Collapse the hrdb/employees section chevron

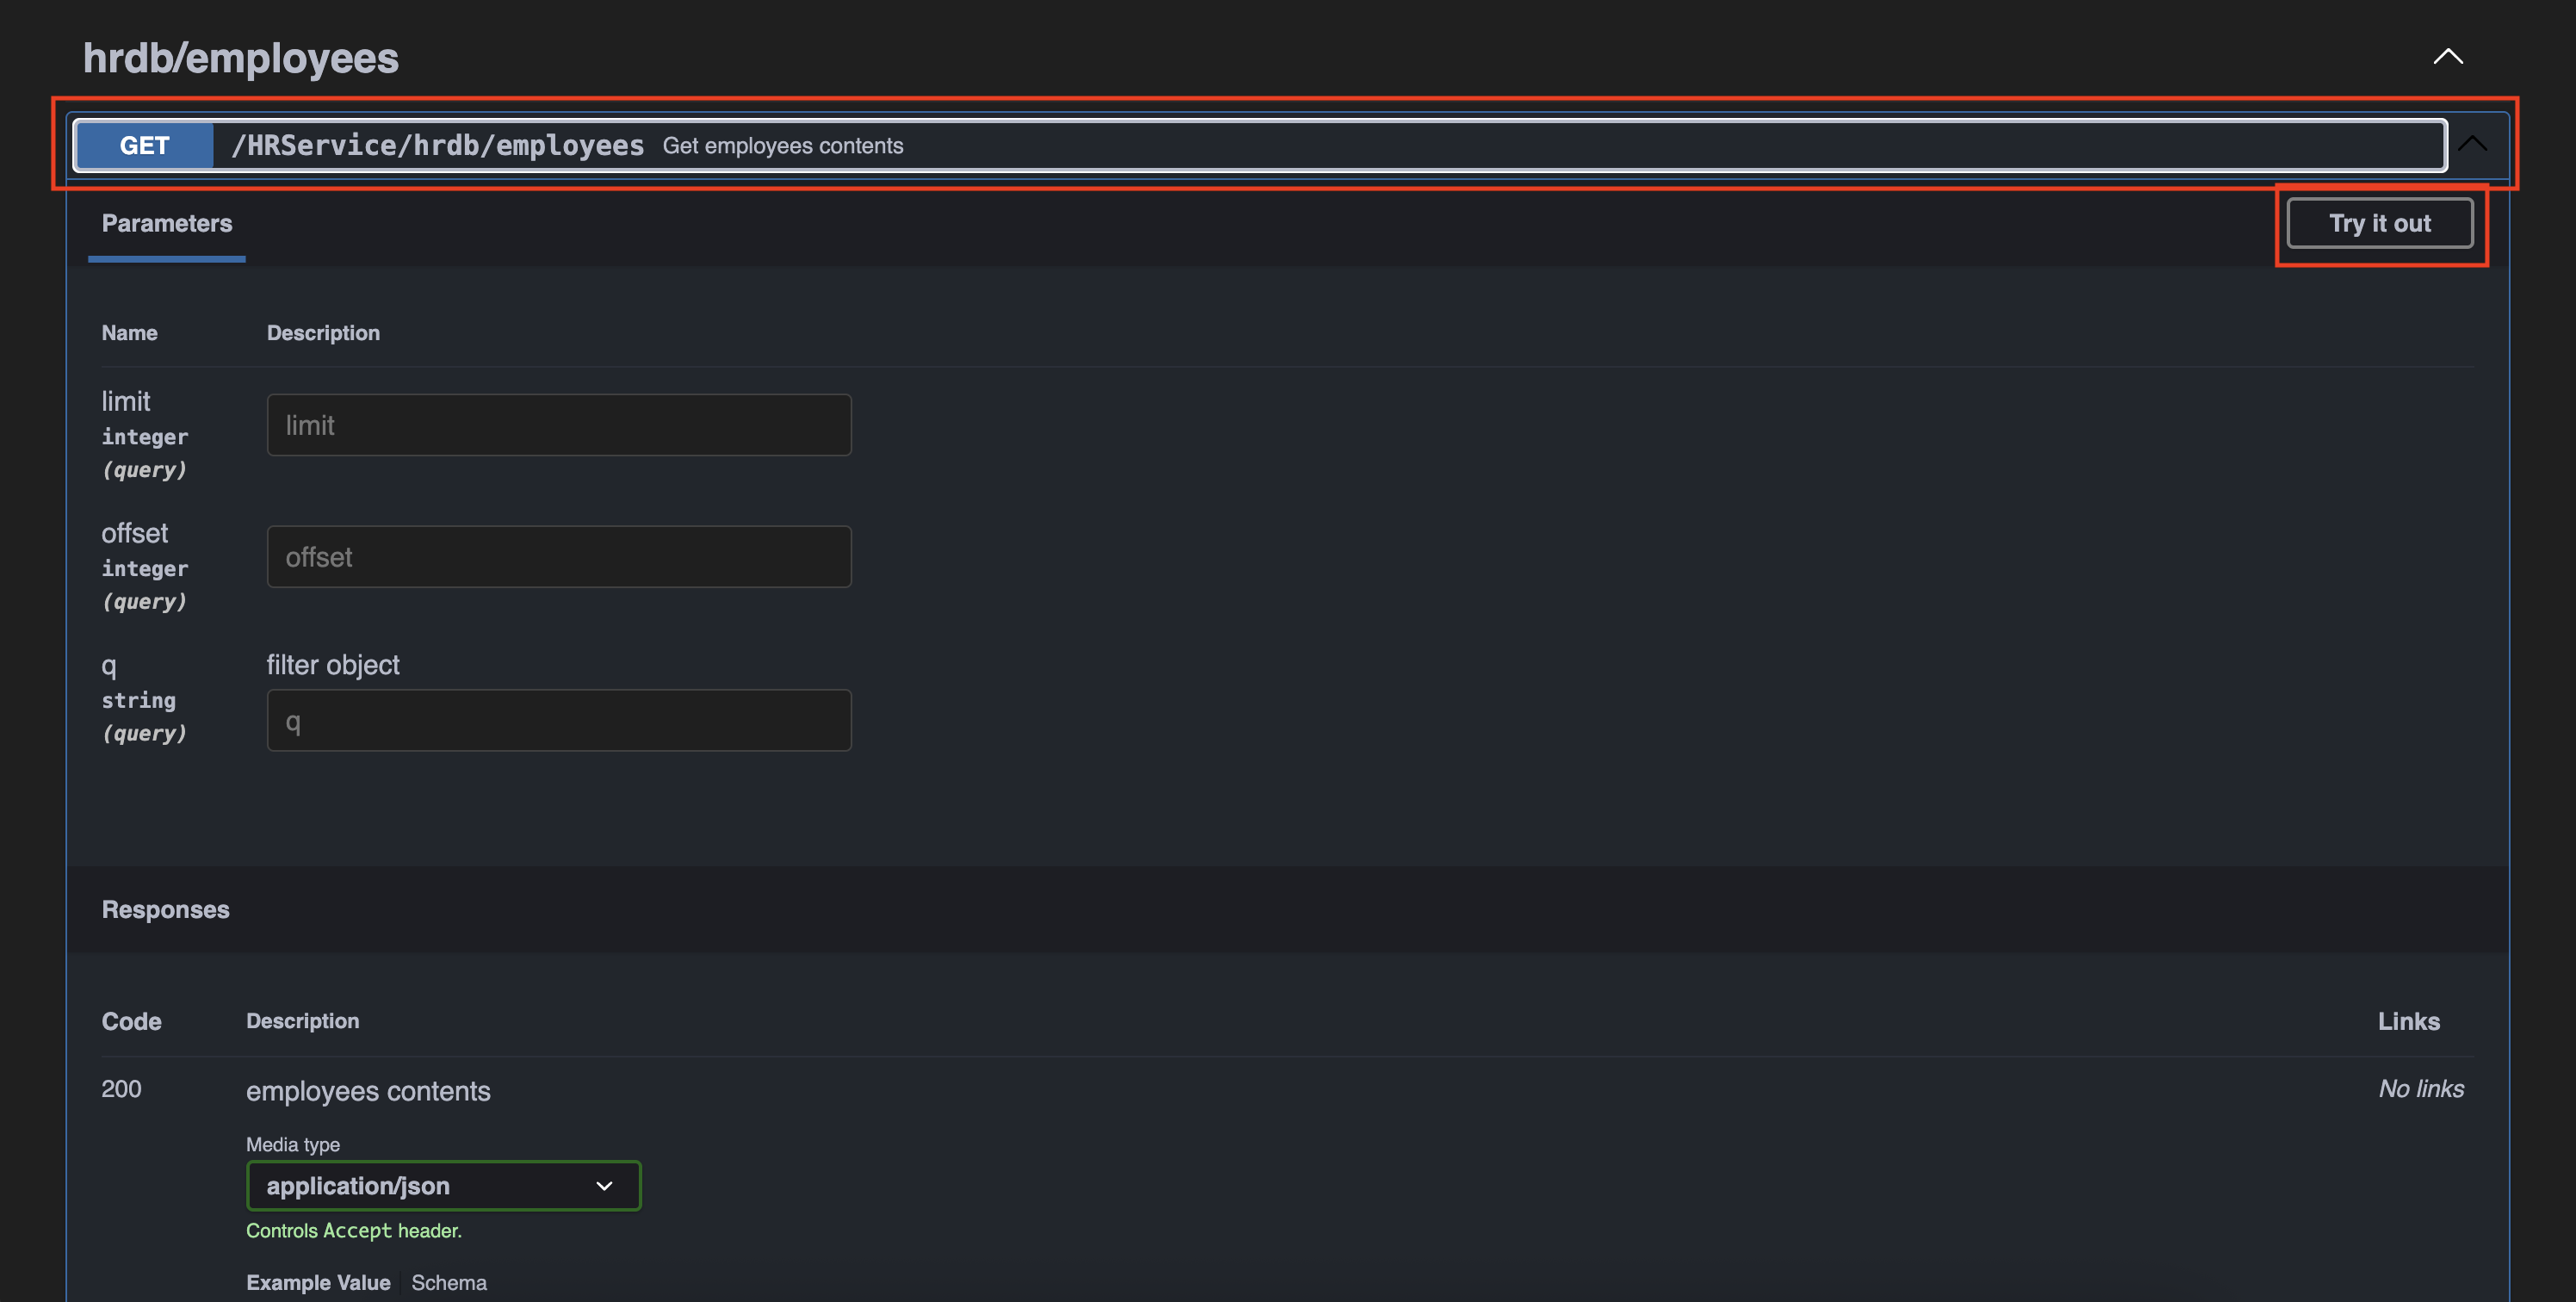pyautogui.click(x=2447, y=57)
